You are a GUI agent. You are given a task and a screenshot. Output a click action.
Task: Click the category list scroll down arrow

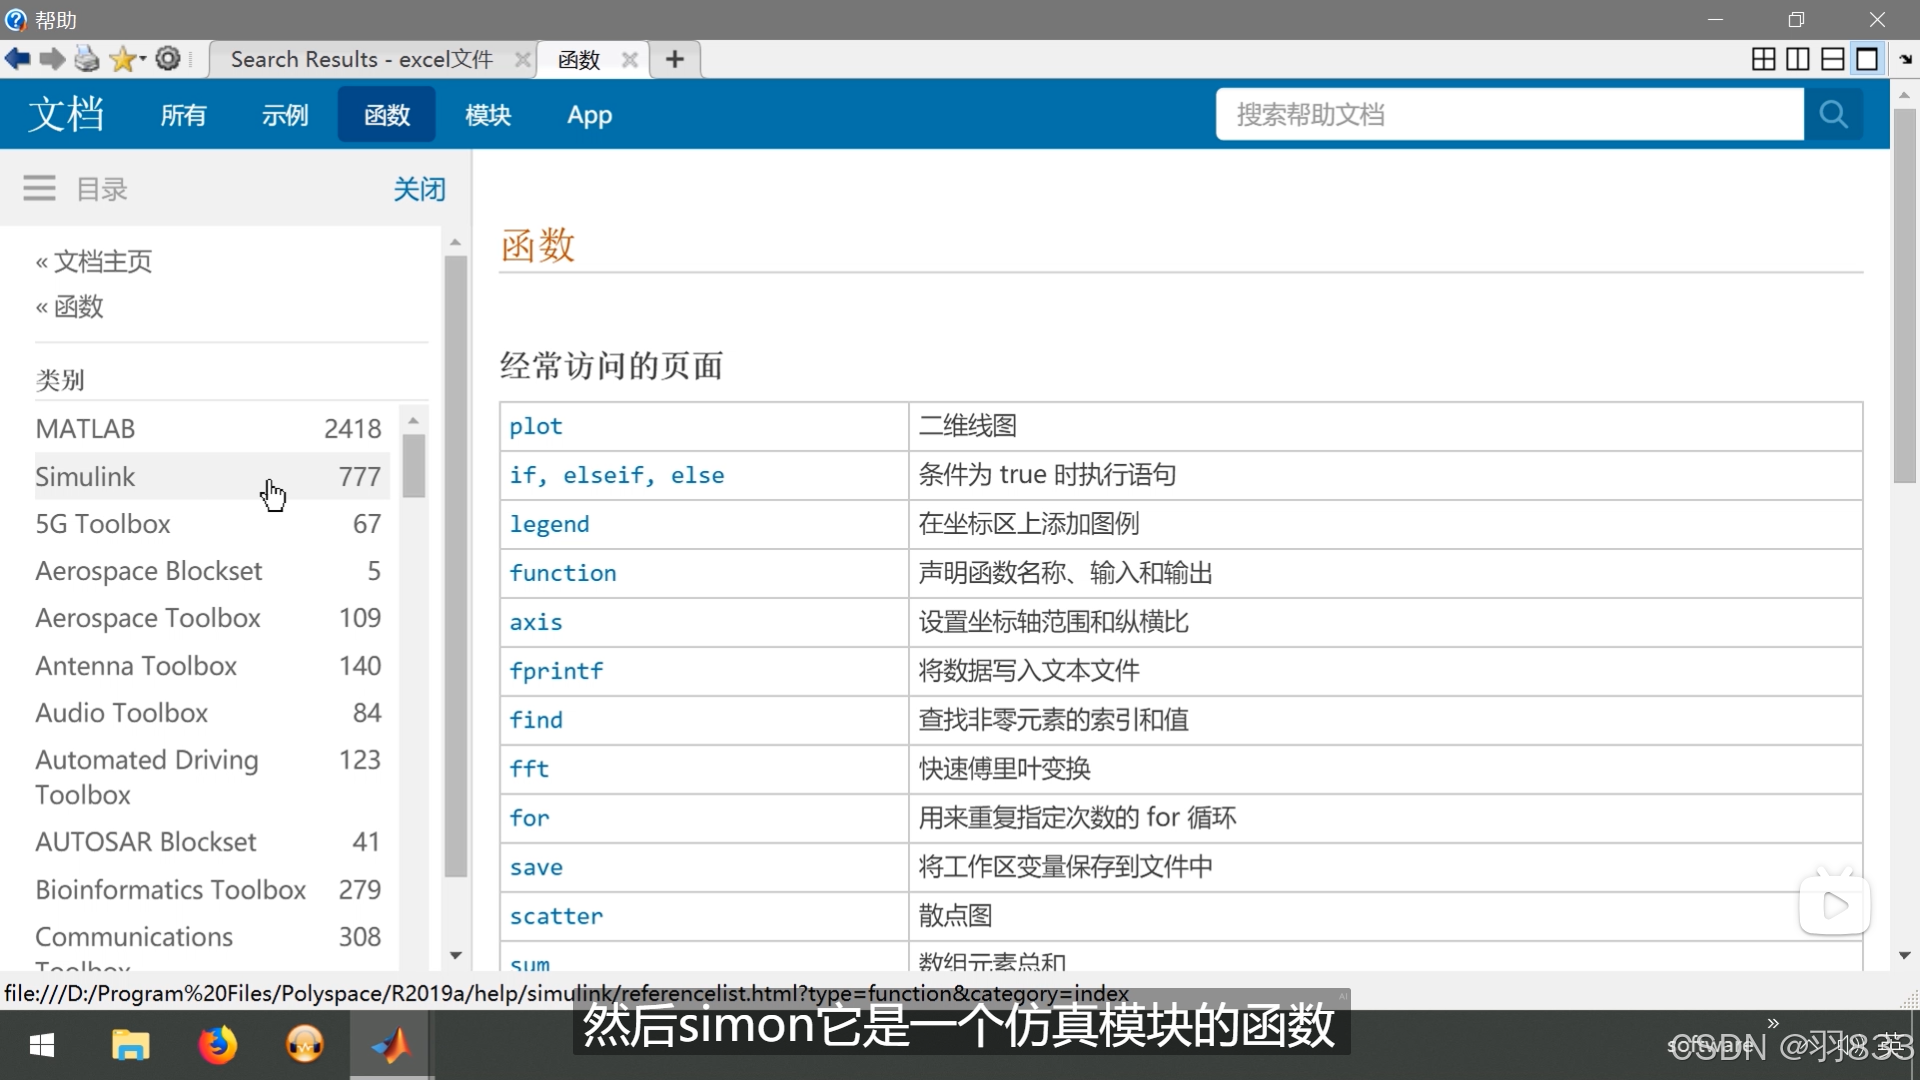point(456,956)
